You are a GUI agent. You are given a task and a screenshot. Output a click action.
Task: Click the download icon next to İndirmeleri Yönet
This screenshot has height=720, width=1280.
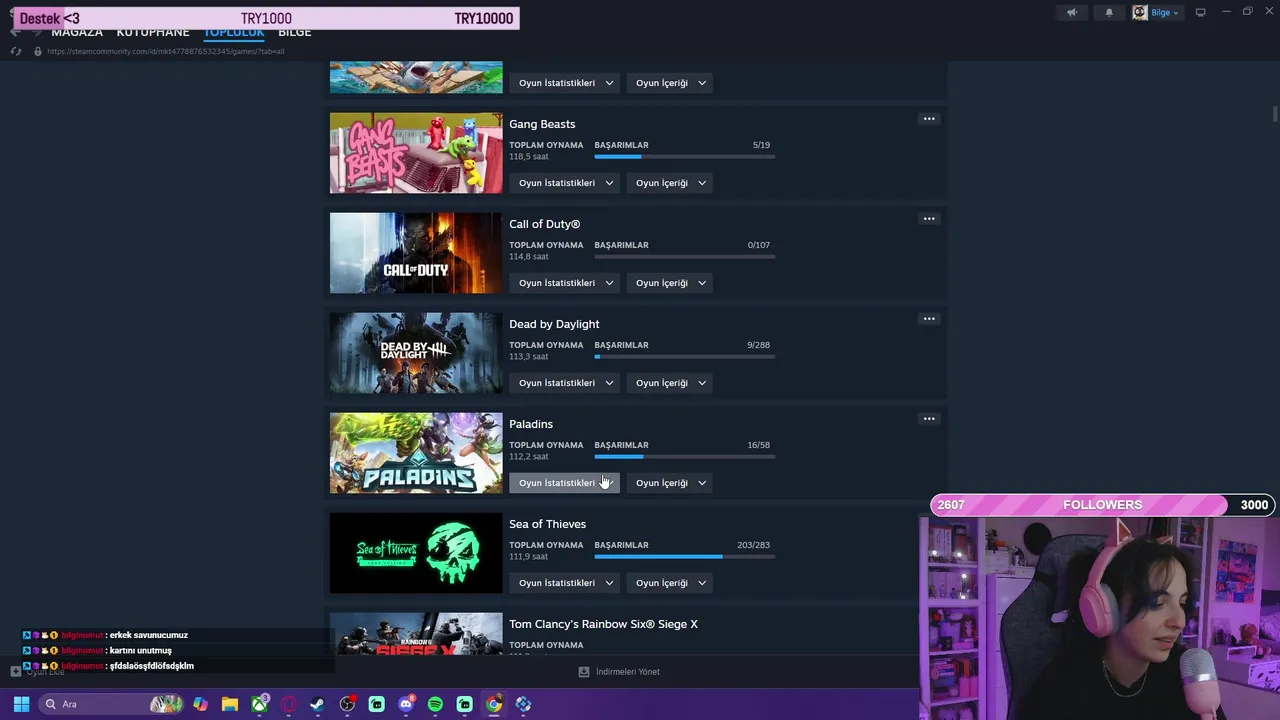(x=584, y=672)
